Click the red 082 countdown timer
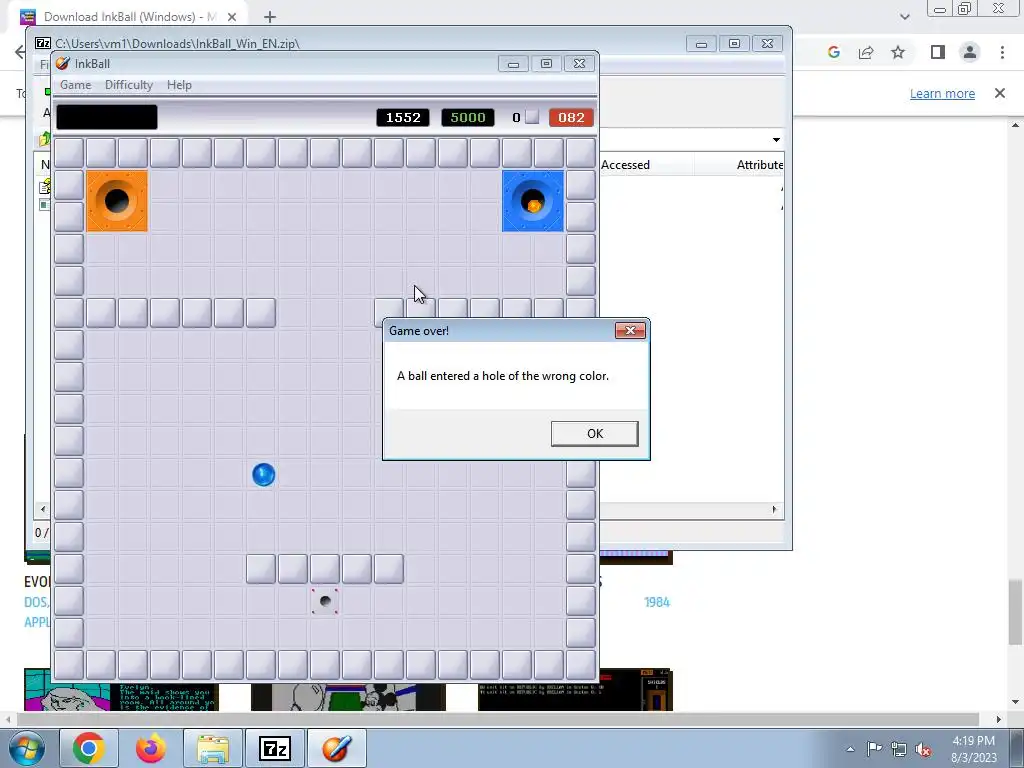Viewport: 1024px width, 768px height. click(571, 118)
